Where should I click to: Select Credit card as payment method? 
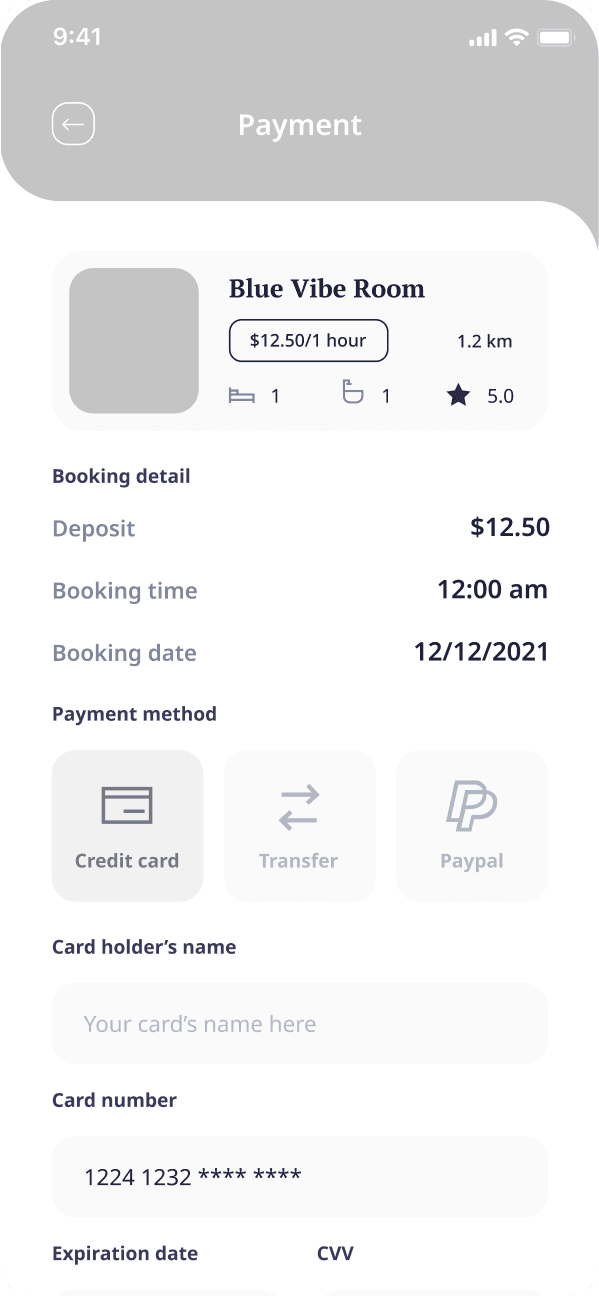click(127, 826)
